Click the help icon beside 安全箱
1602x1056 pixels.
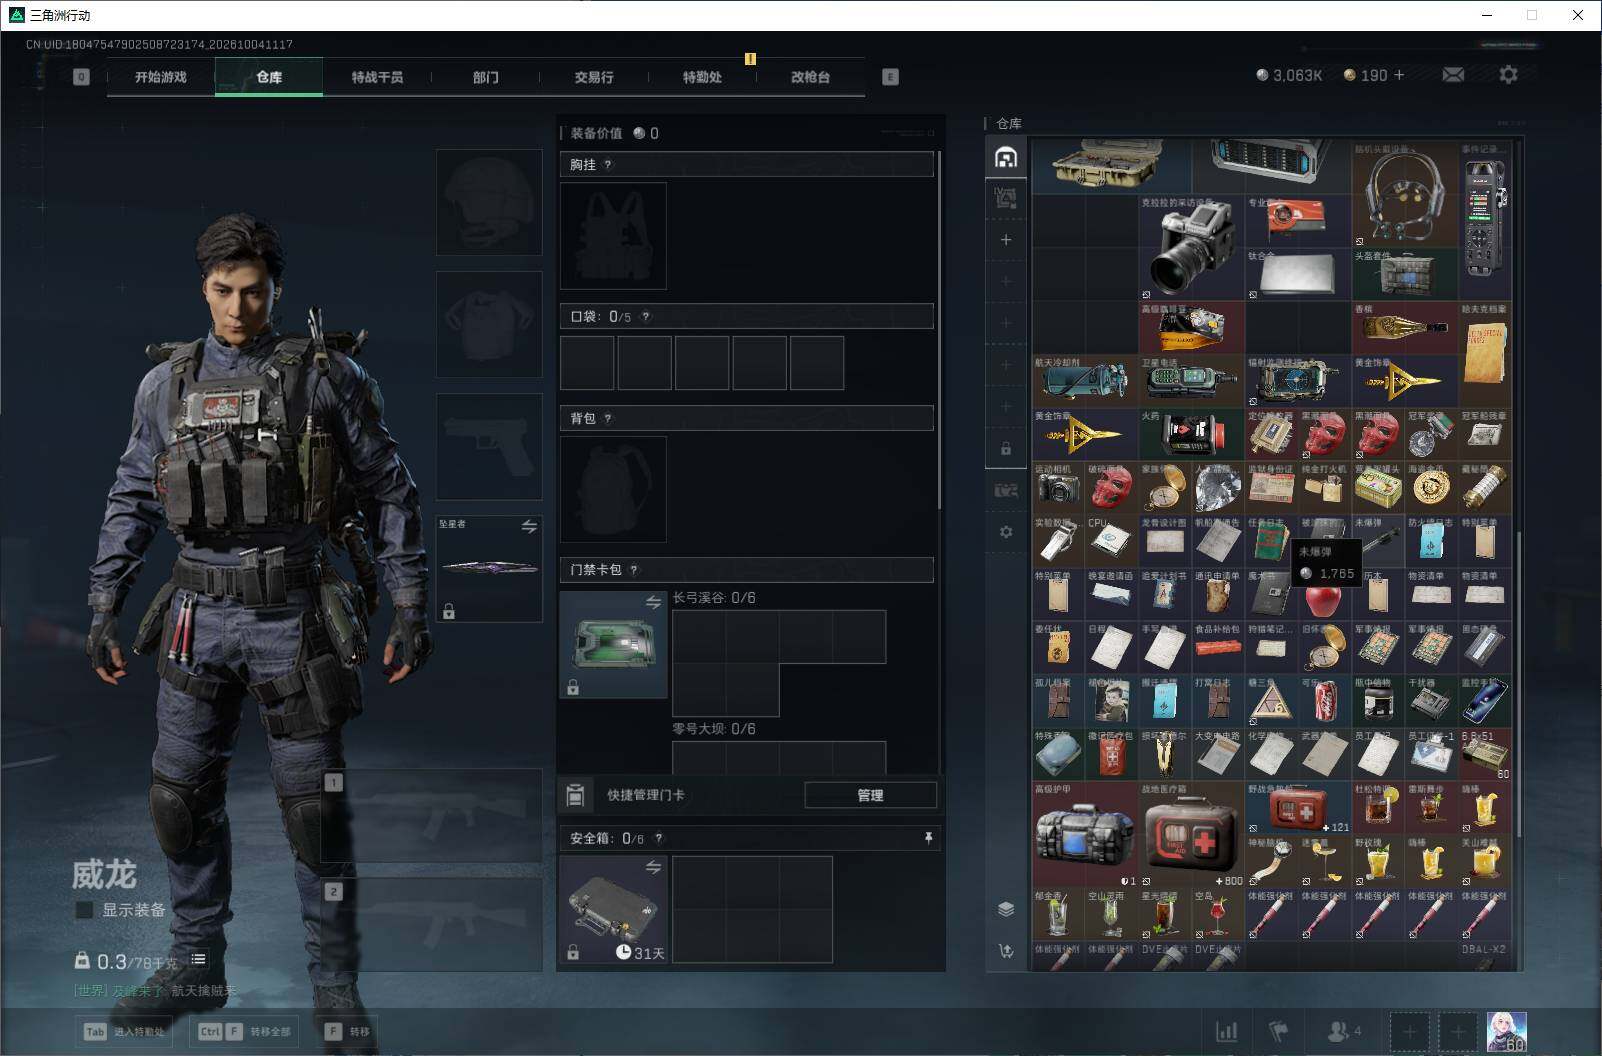pos(658,839)
